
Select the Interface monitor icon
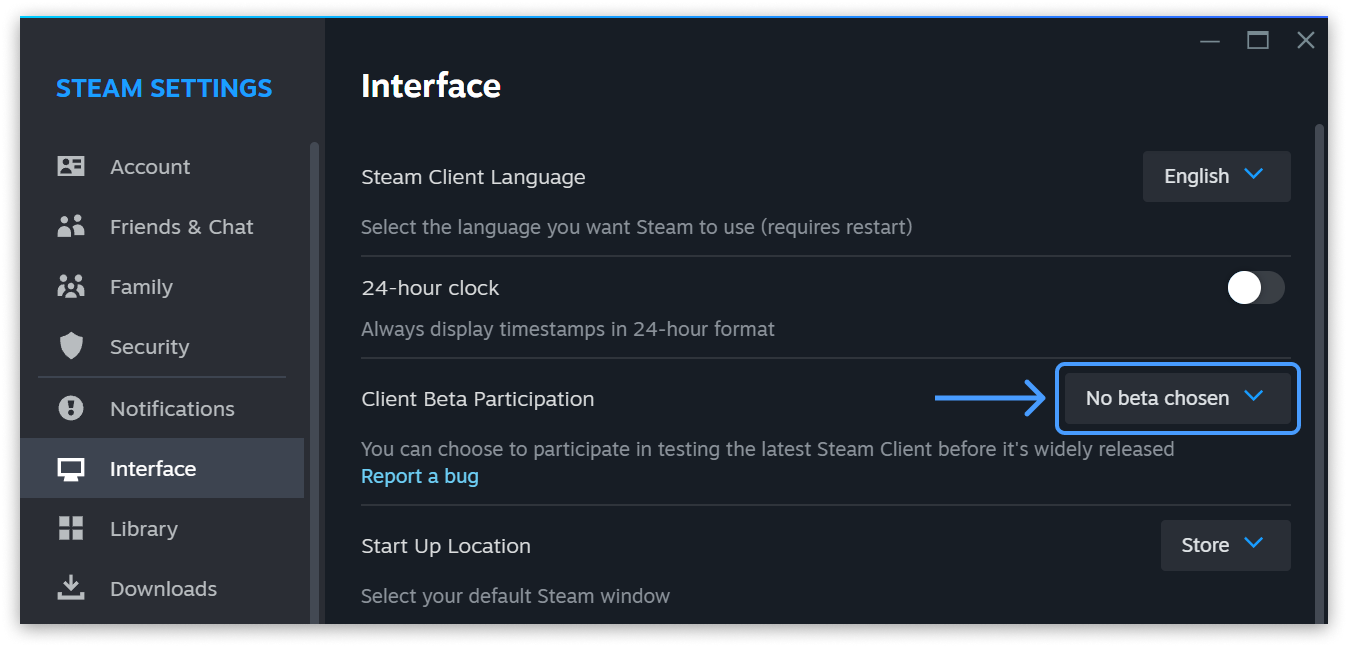point(70,468)
